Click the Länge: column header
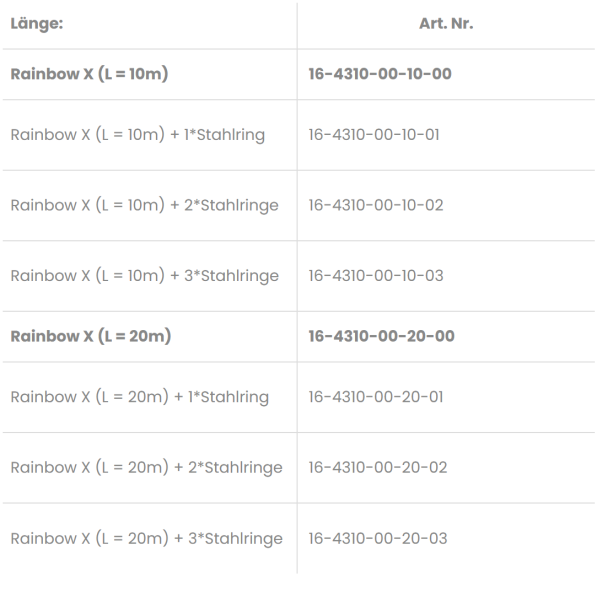613x600 pixels. click(x=37, y=24)
